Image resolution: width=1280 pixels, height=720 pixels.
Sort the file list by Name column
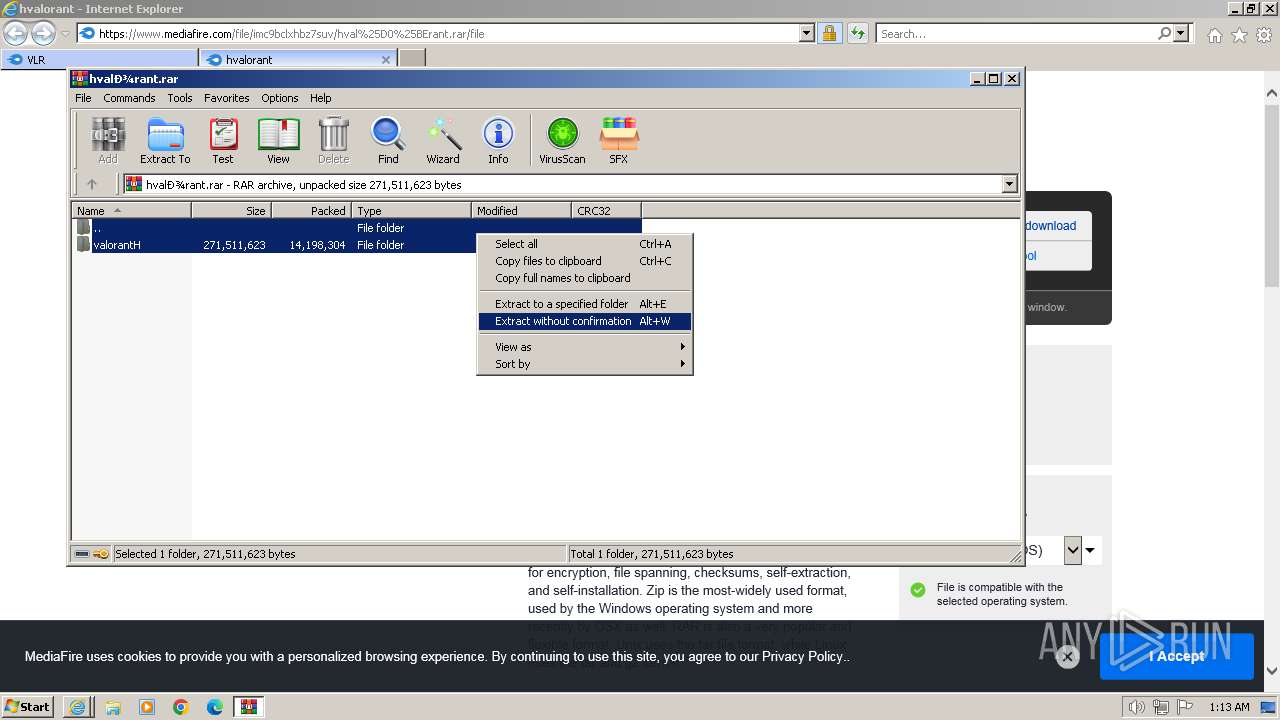click(x=131, y=210)
